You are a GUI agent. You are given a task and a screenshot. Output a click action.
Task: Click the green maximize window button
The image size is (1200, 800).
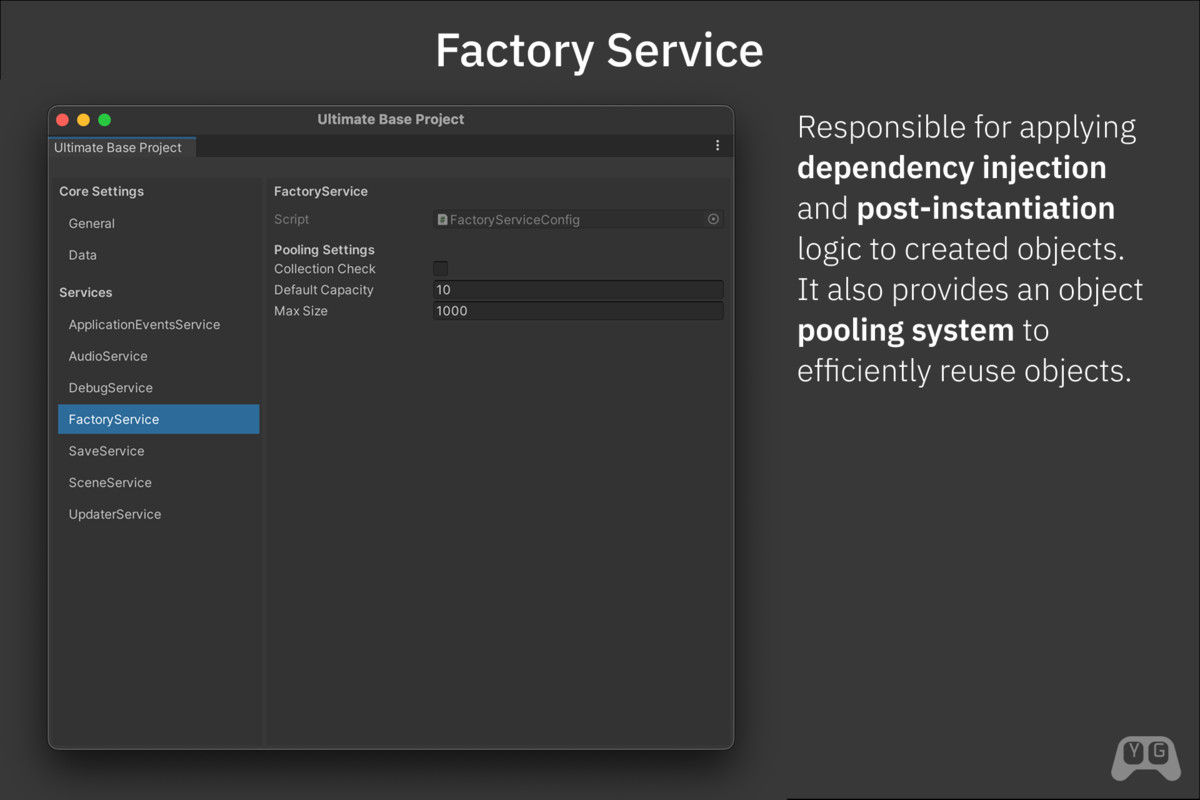[104, 120]
